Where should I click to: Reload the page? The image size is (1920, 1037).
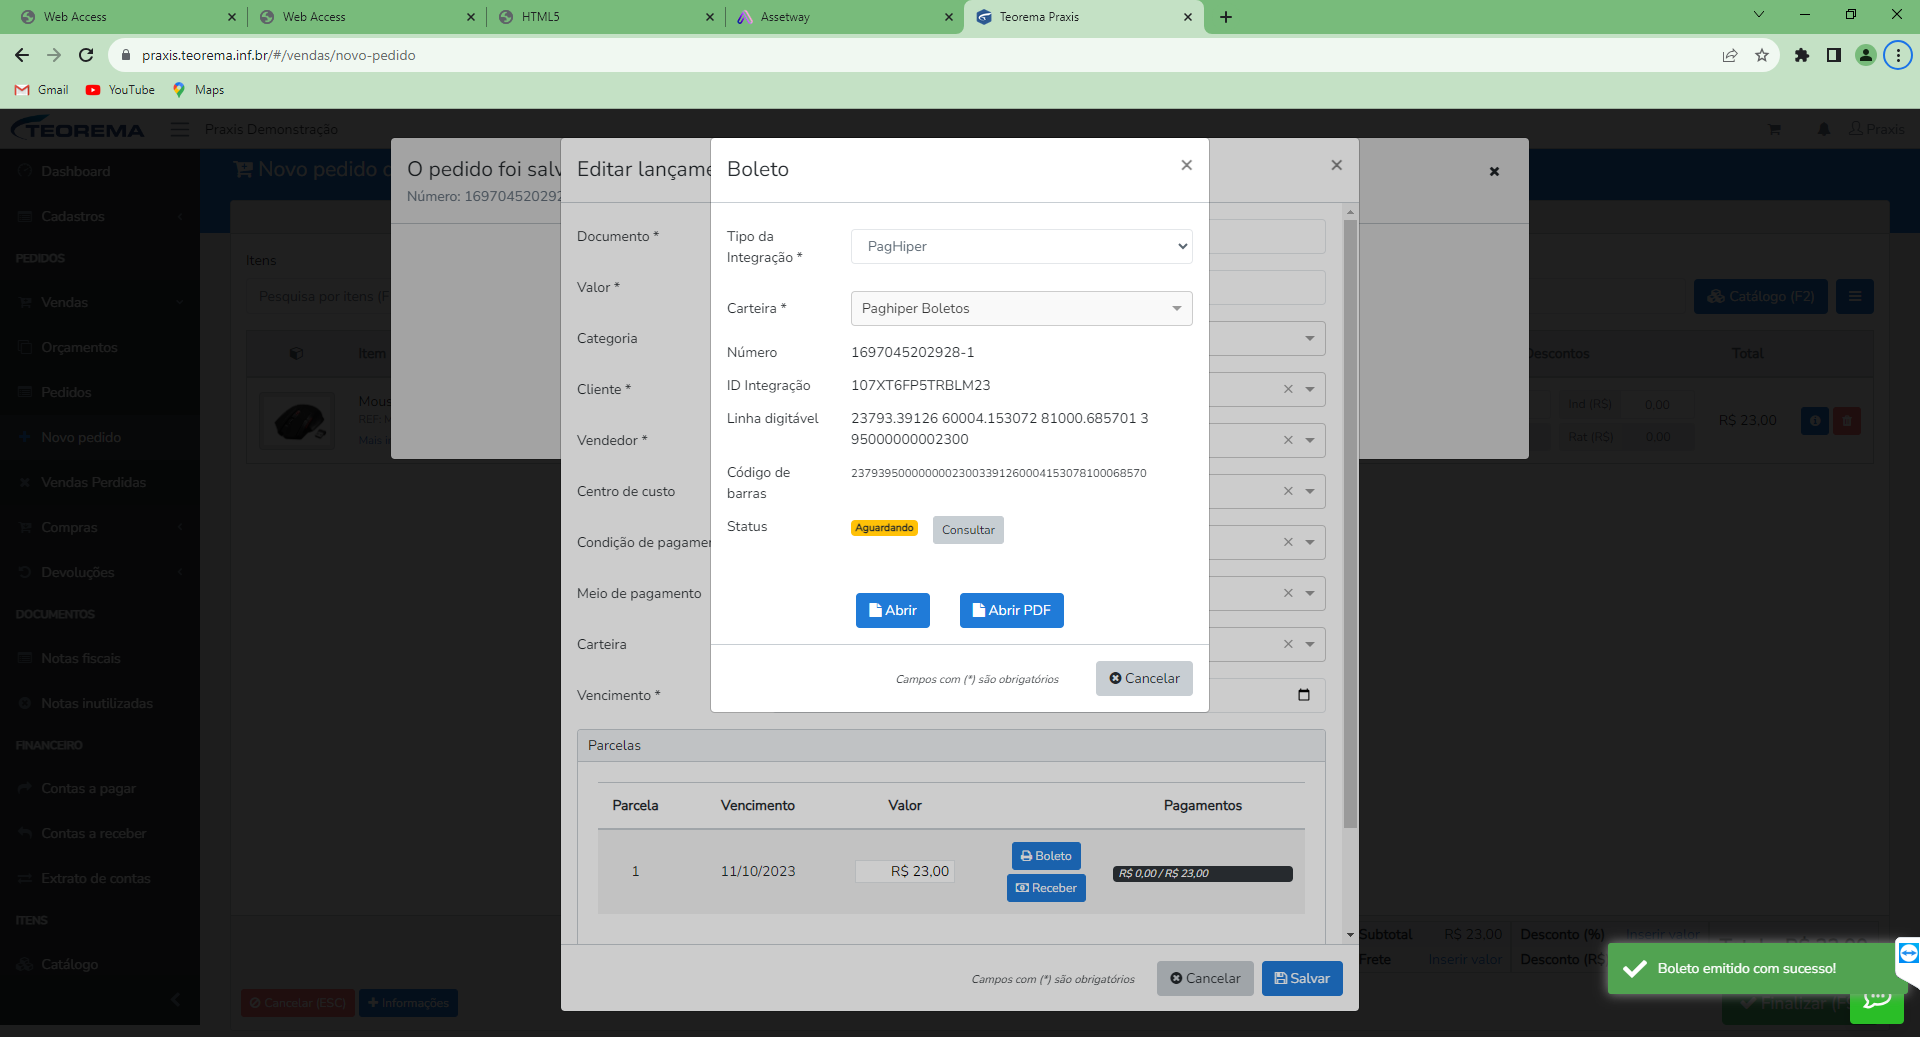[x=86, y=55]
